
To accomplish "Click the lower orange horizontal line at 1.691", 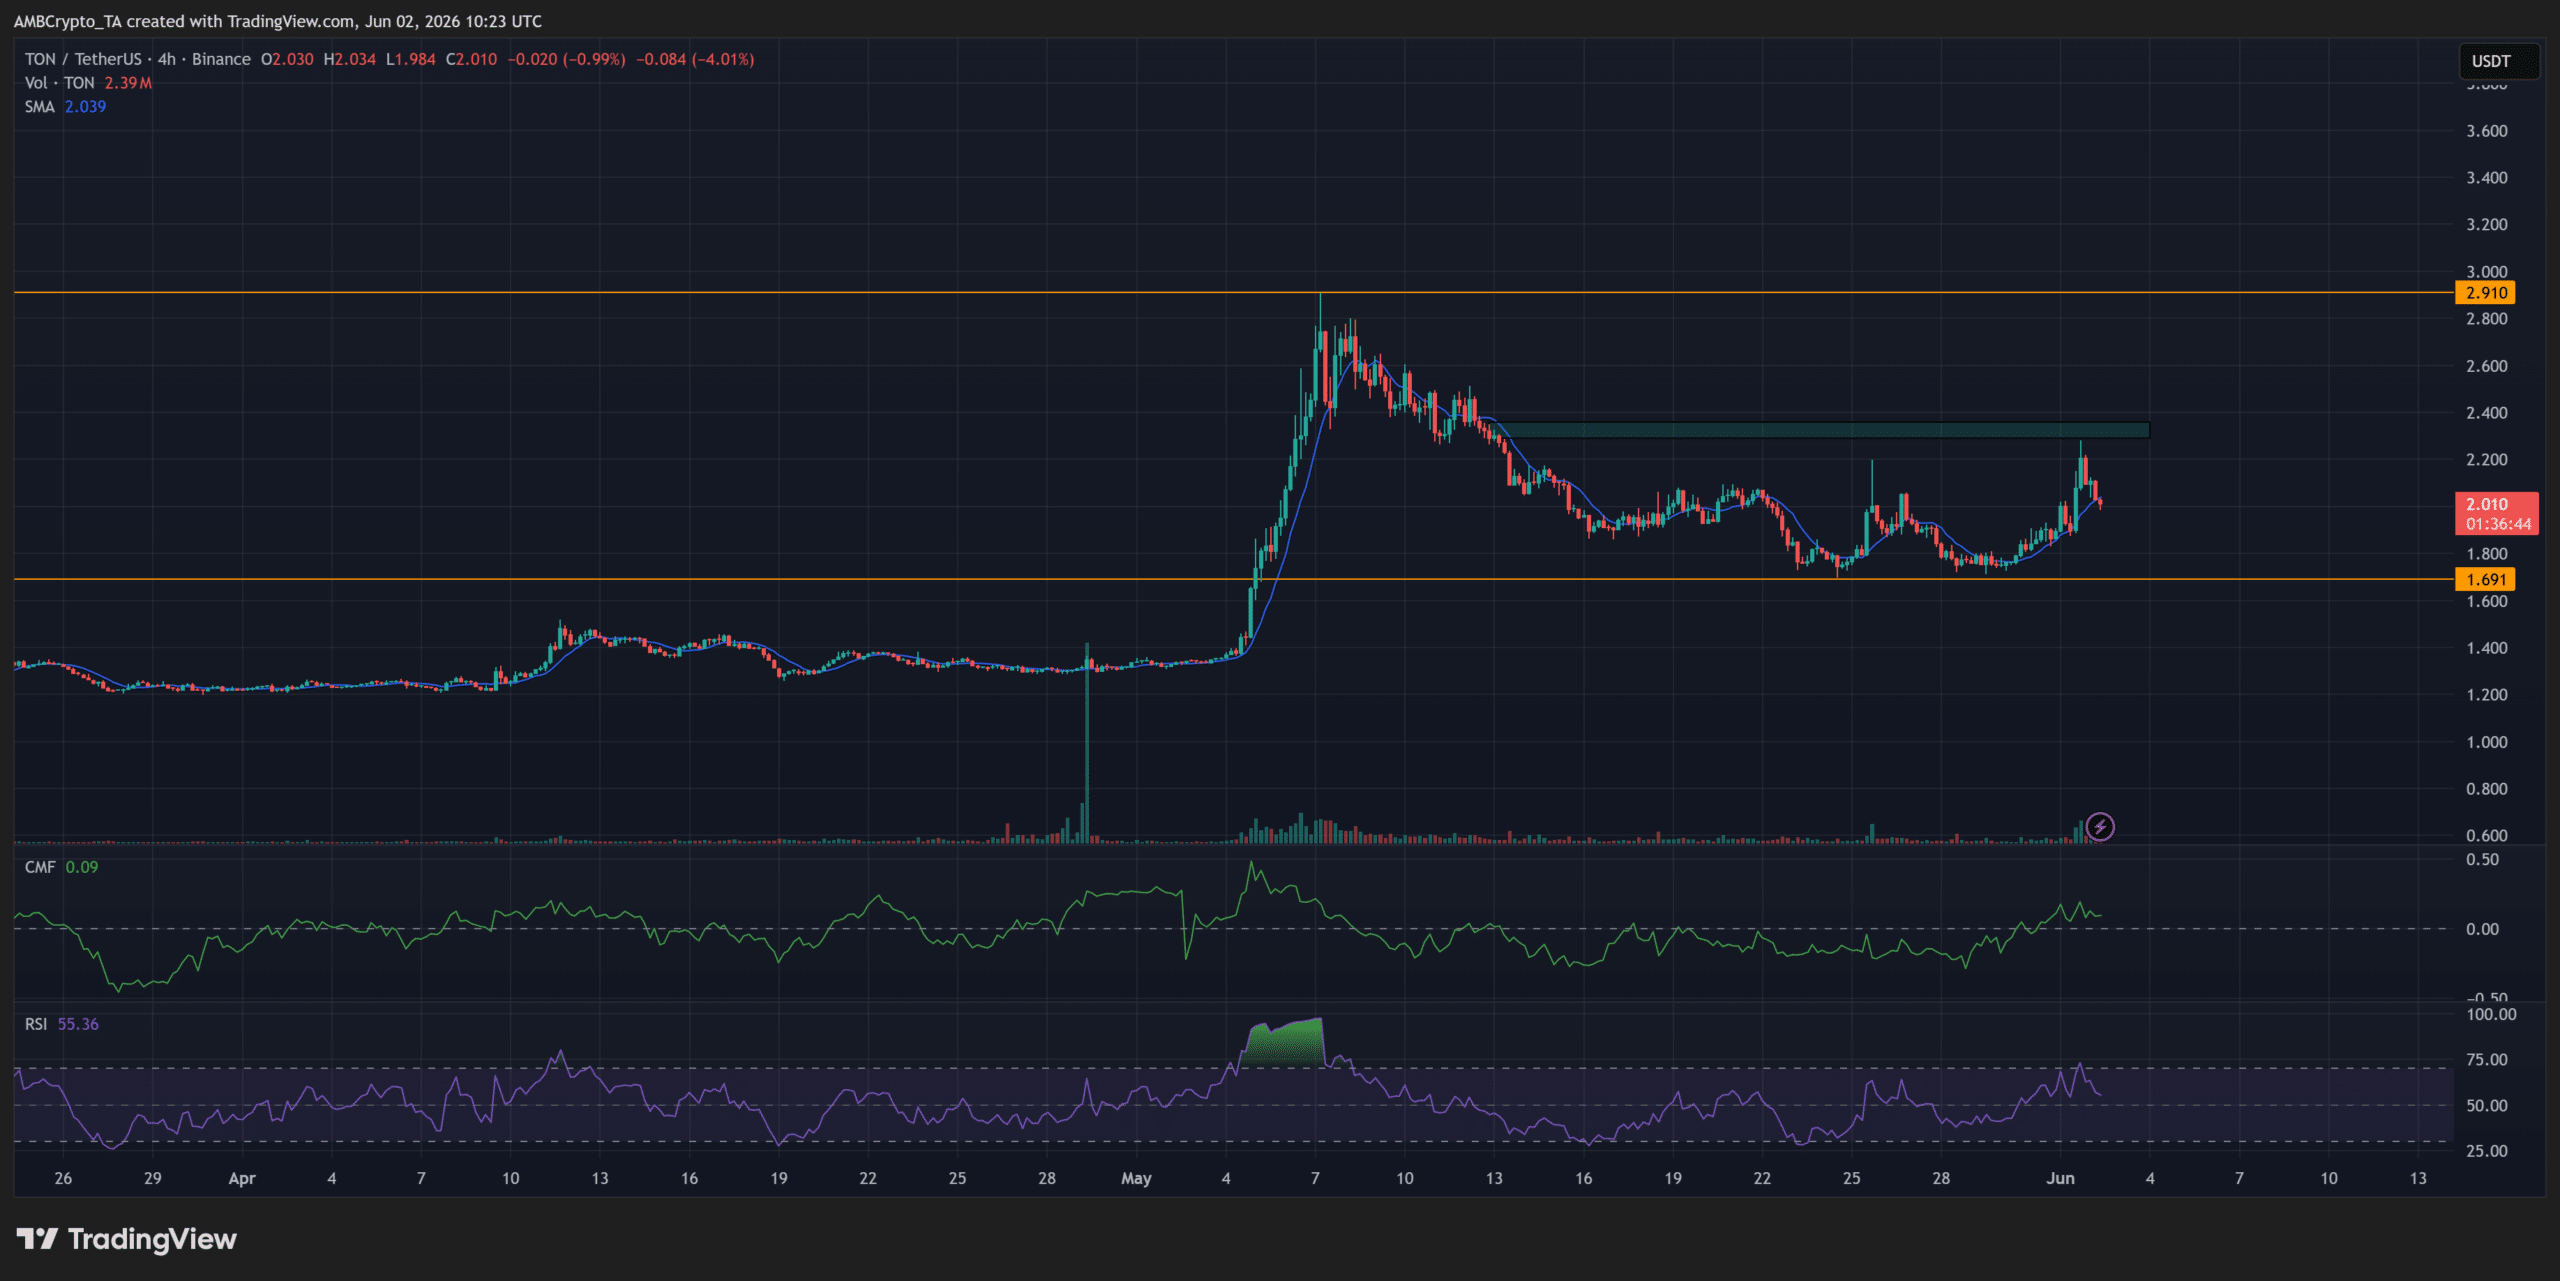I will 1234,579.
